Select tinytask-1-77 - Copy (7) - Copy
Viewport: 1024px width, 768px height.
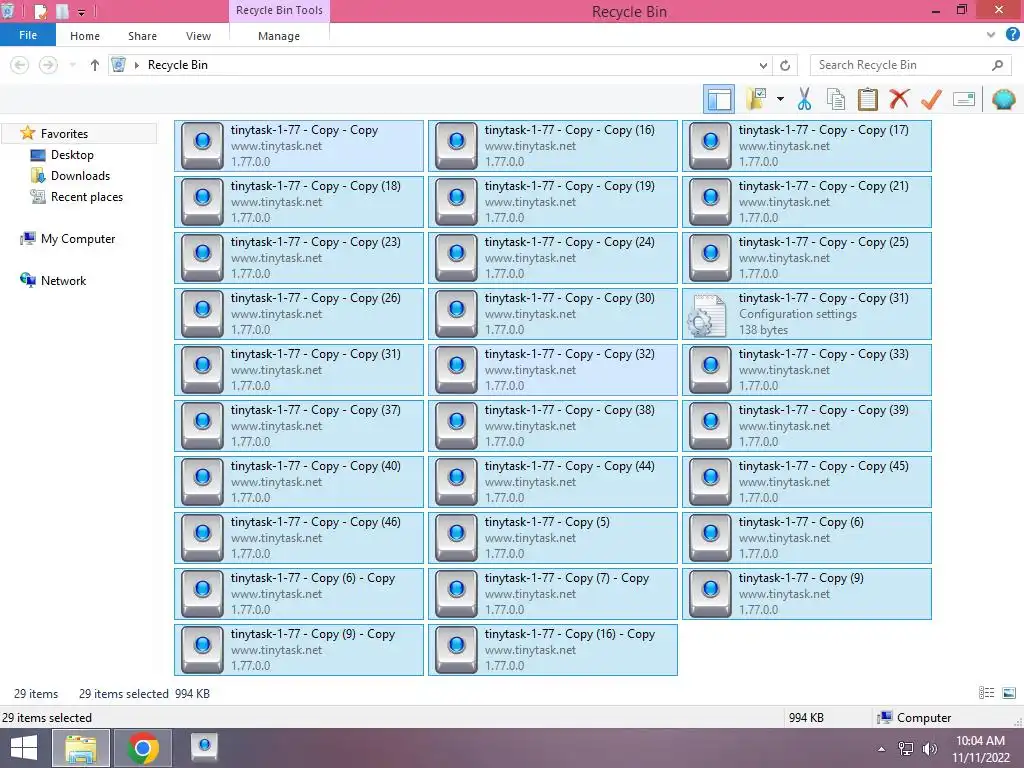tap(552, 594)
